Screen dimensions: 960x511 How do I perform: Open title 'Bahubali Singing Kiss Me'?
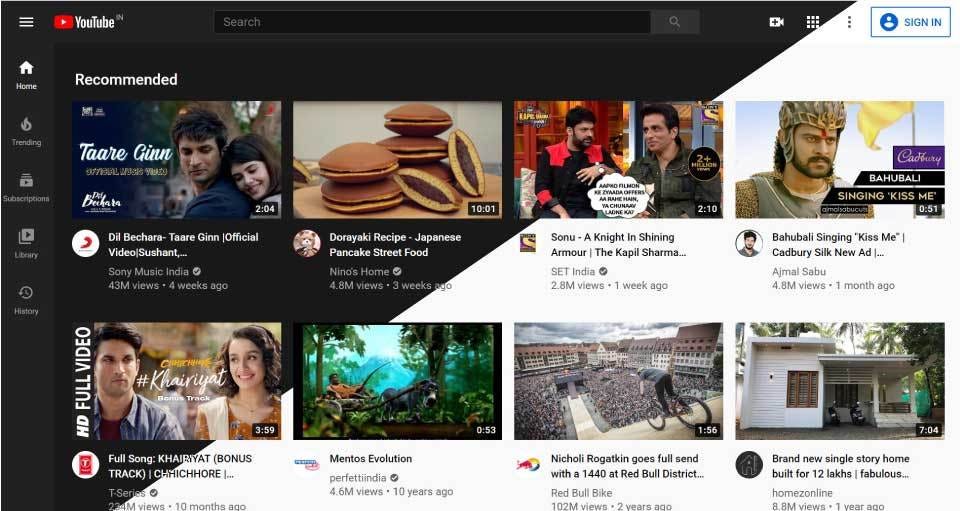[x=838, y=244]
